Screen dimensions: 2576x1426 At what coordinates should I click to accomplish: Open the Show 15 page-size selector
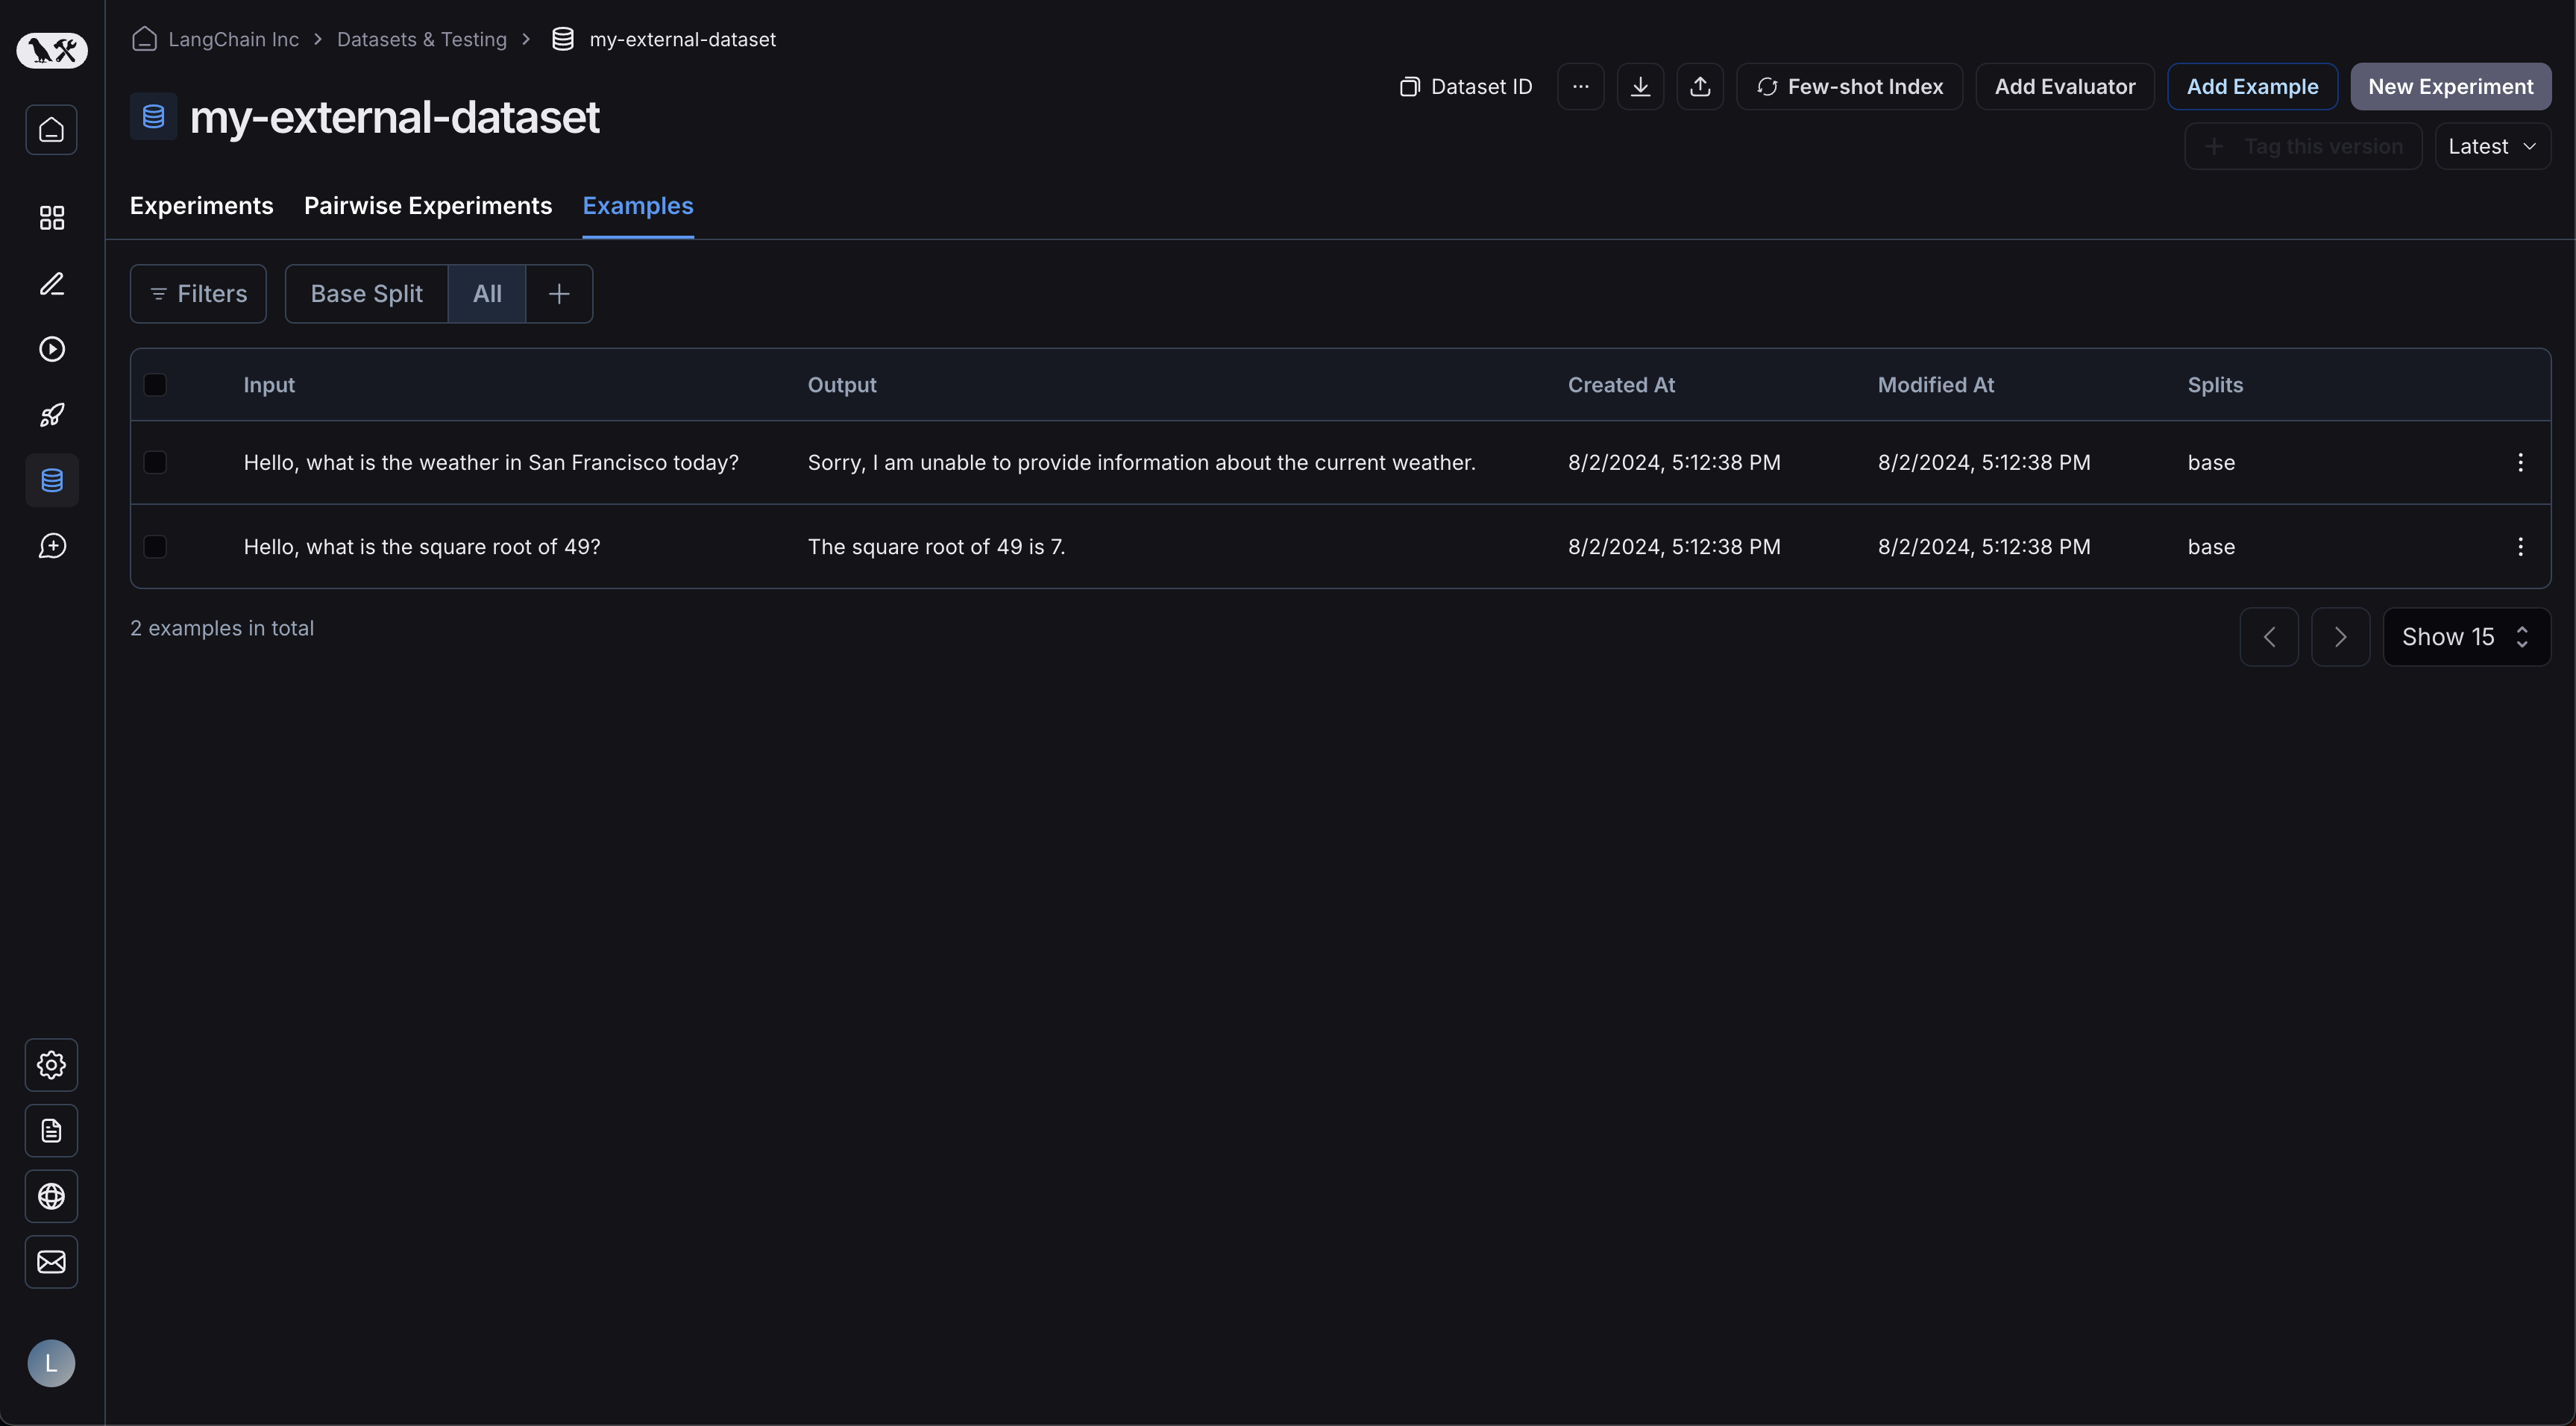coord(2466,637)
